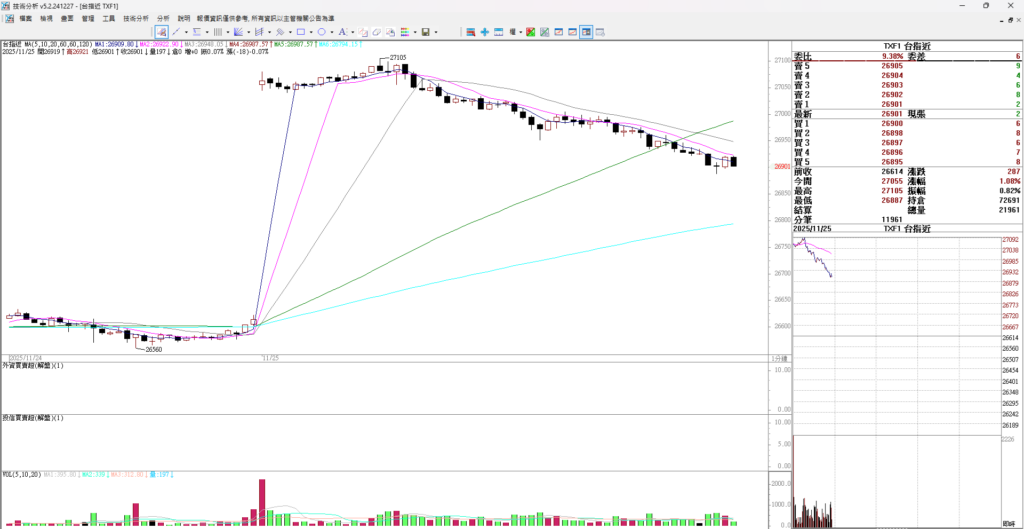Screen dimensions: 1024x529
Task: Expand dropdown arrow next to save icon
Action: pyautogui.click(x=436, y=32)
